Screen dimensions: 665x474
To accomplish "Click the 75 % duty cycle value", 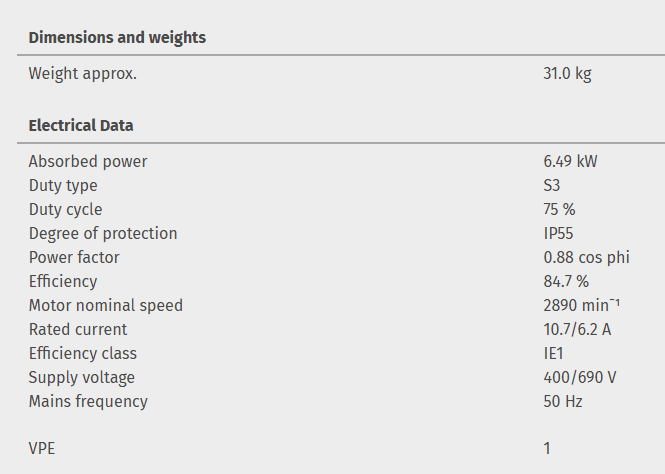I will (x=559, y=209).
